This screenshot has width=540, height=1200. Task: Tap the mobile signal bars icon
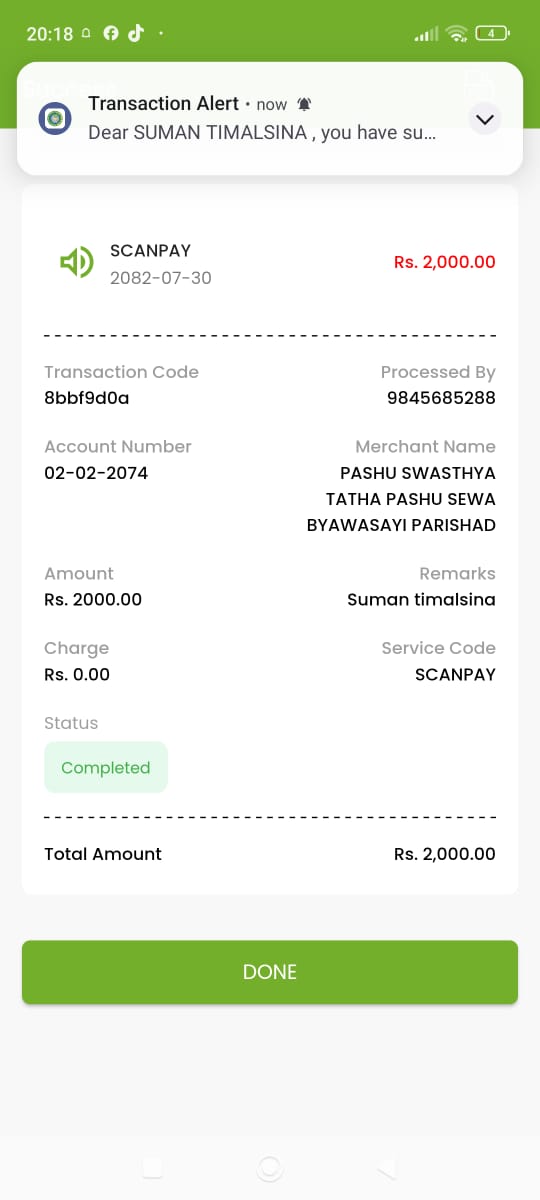point(426,34)
